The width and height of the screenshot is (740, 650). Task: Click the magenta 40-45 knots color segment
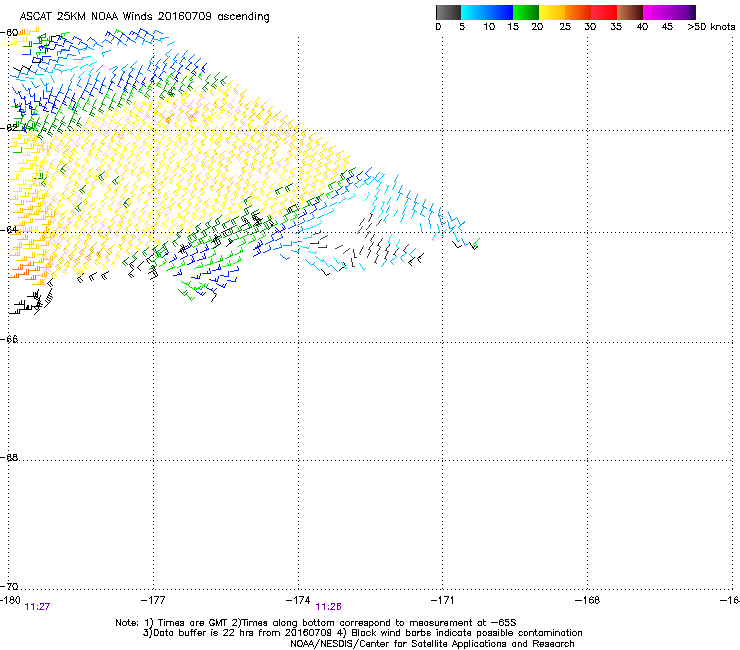(656, 12)
